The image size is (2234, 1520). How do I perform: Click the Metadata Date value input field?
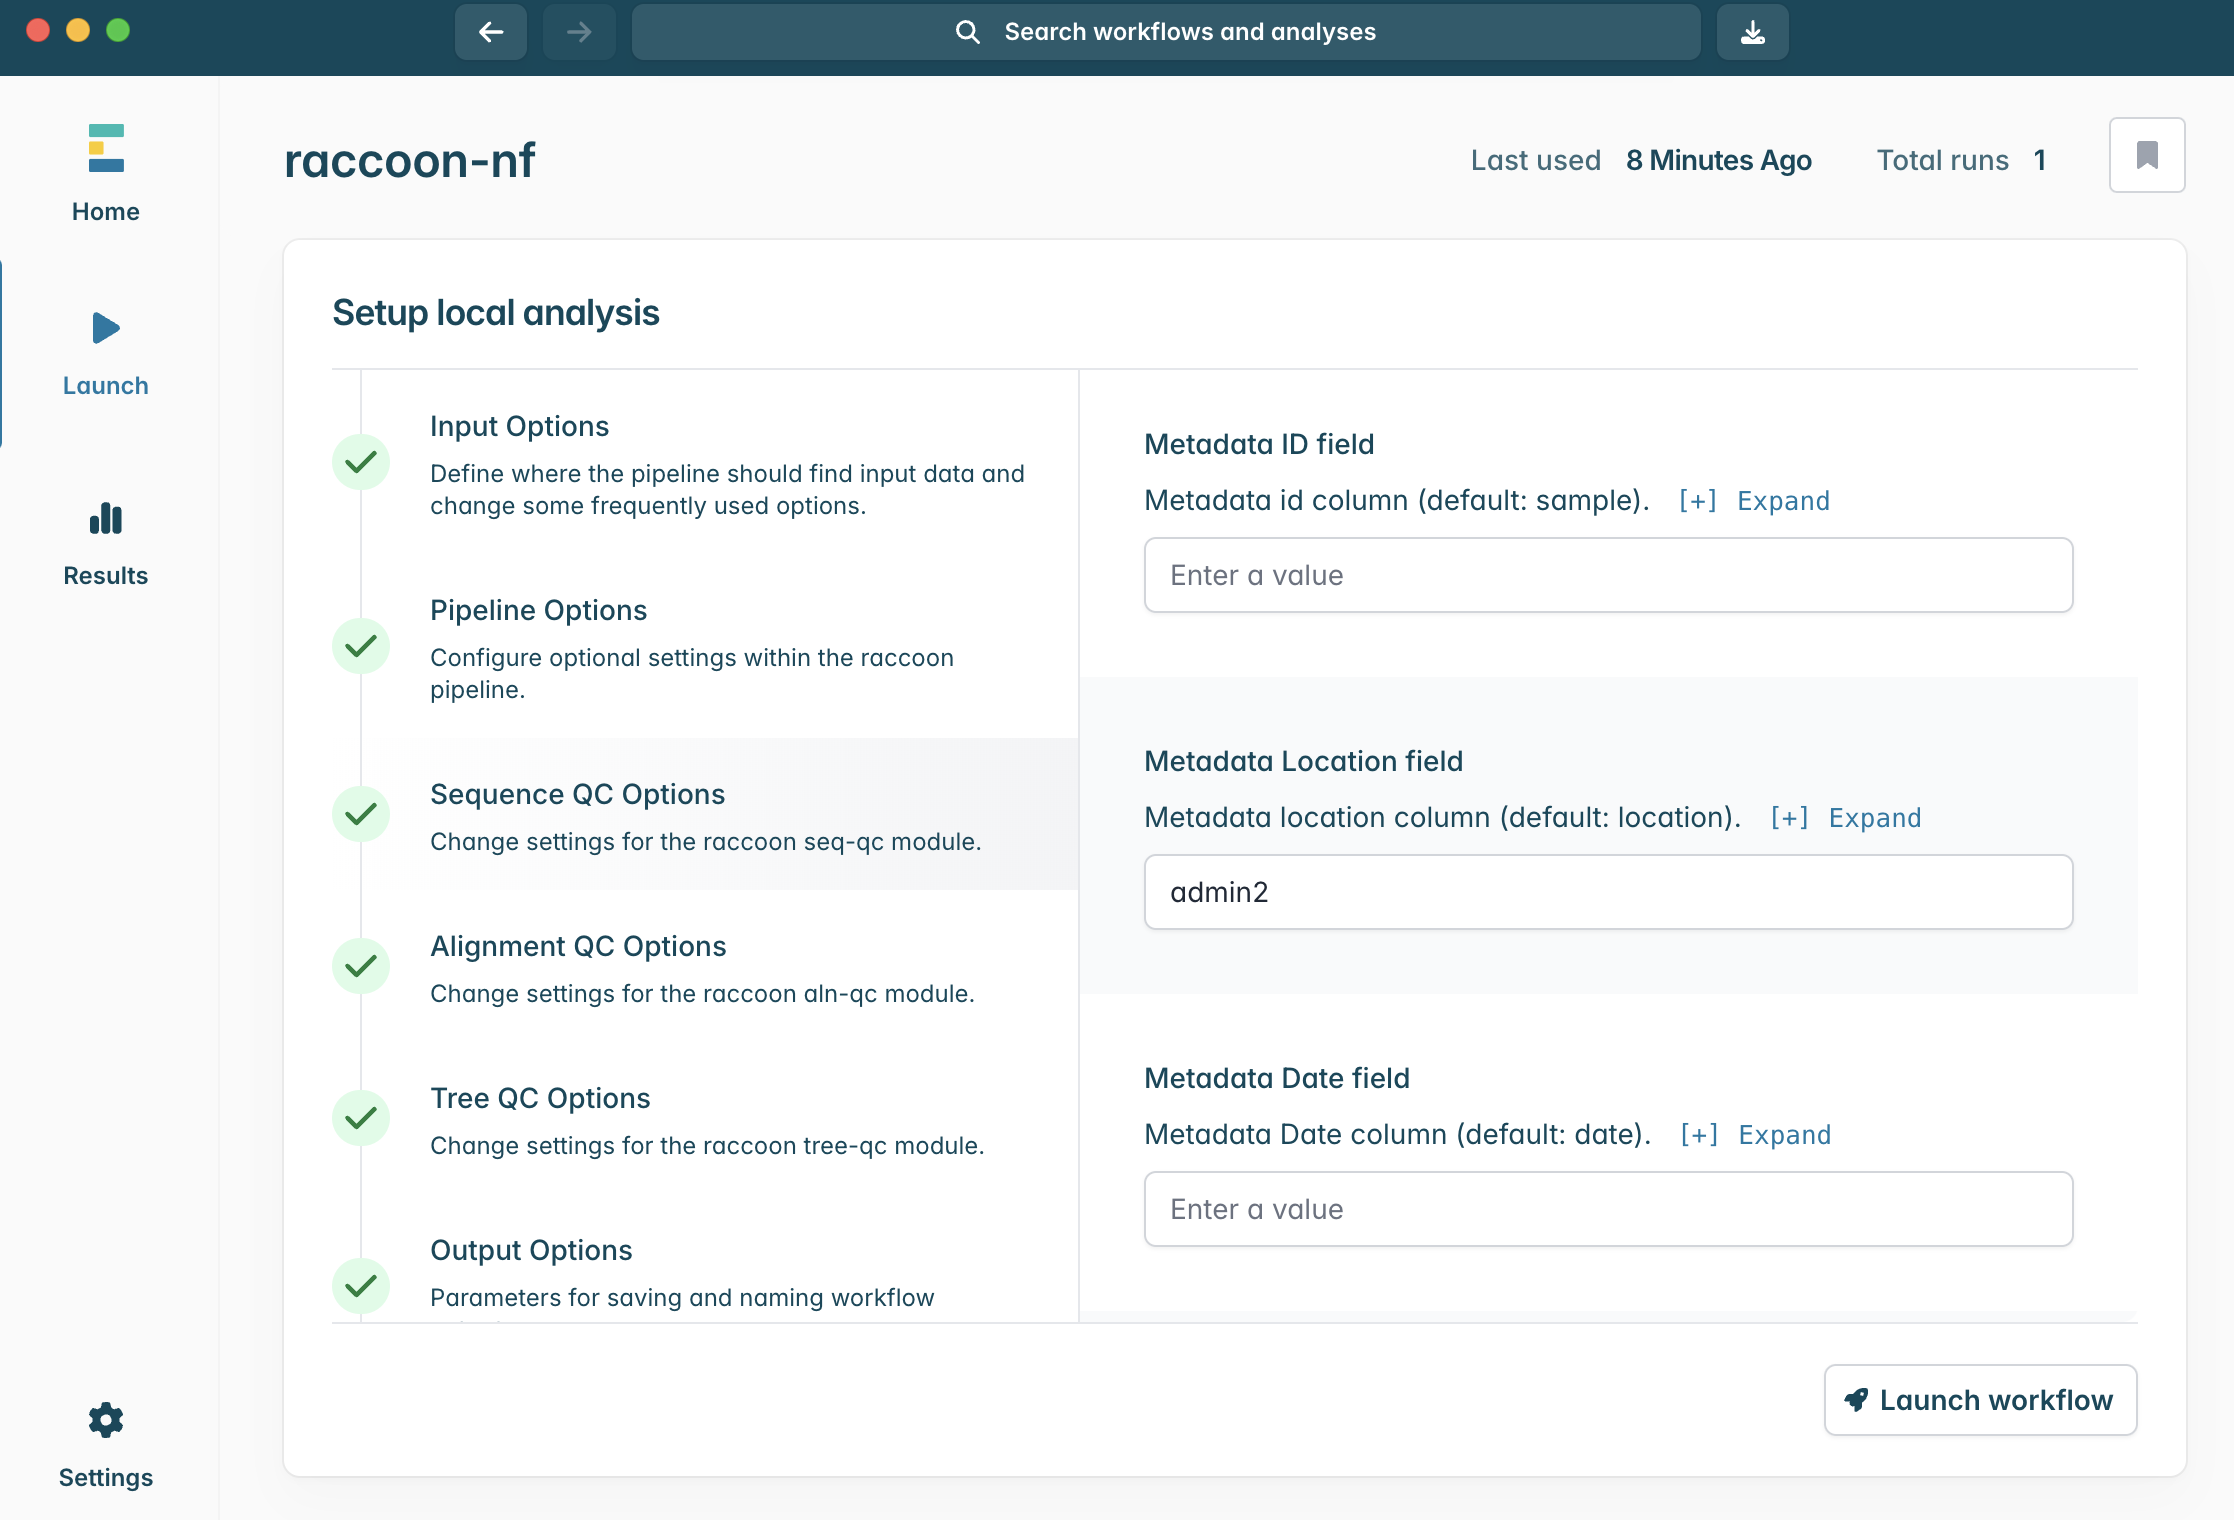coord(1608,1209)
